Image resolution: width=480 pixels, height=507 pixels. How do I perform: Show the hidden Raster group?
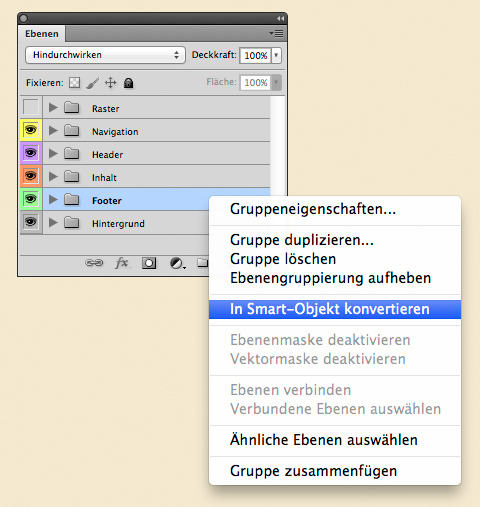31,107
